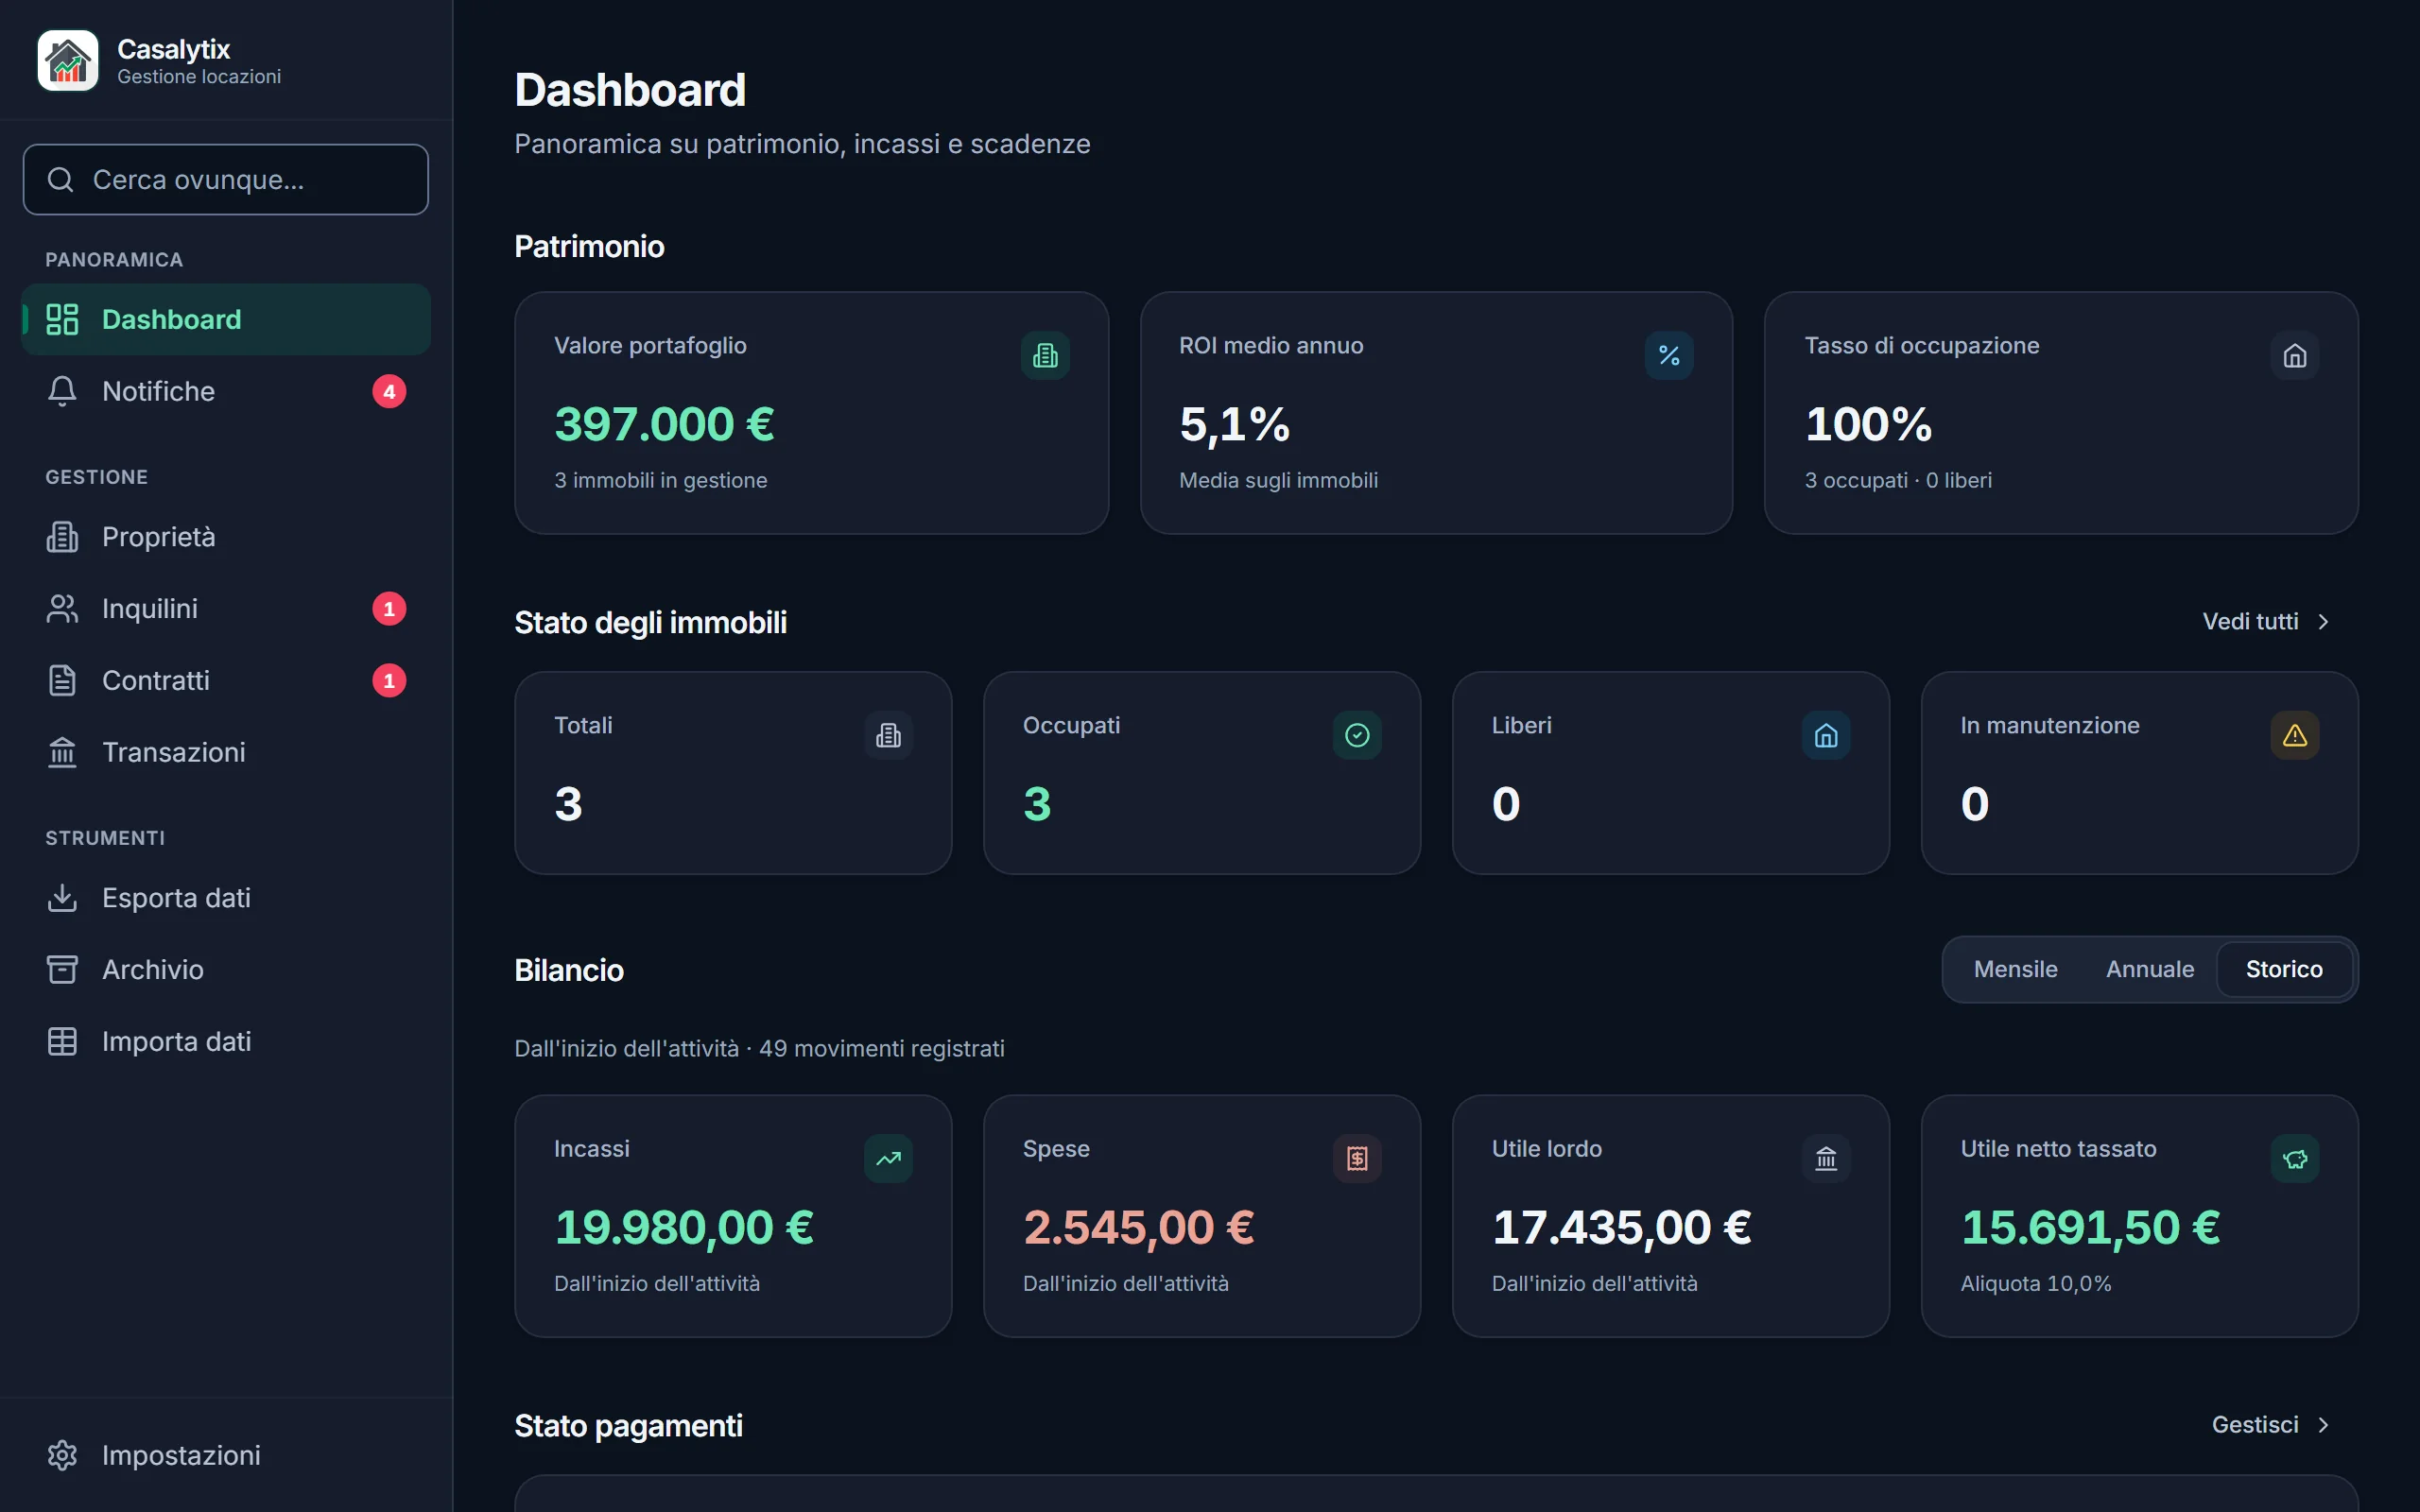Click the house icon on Liberi card

coord(1826,735)
